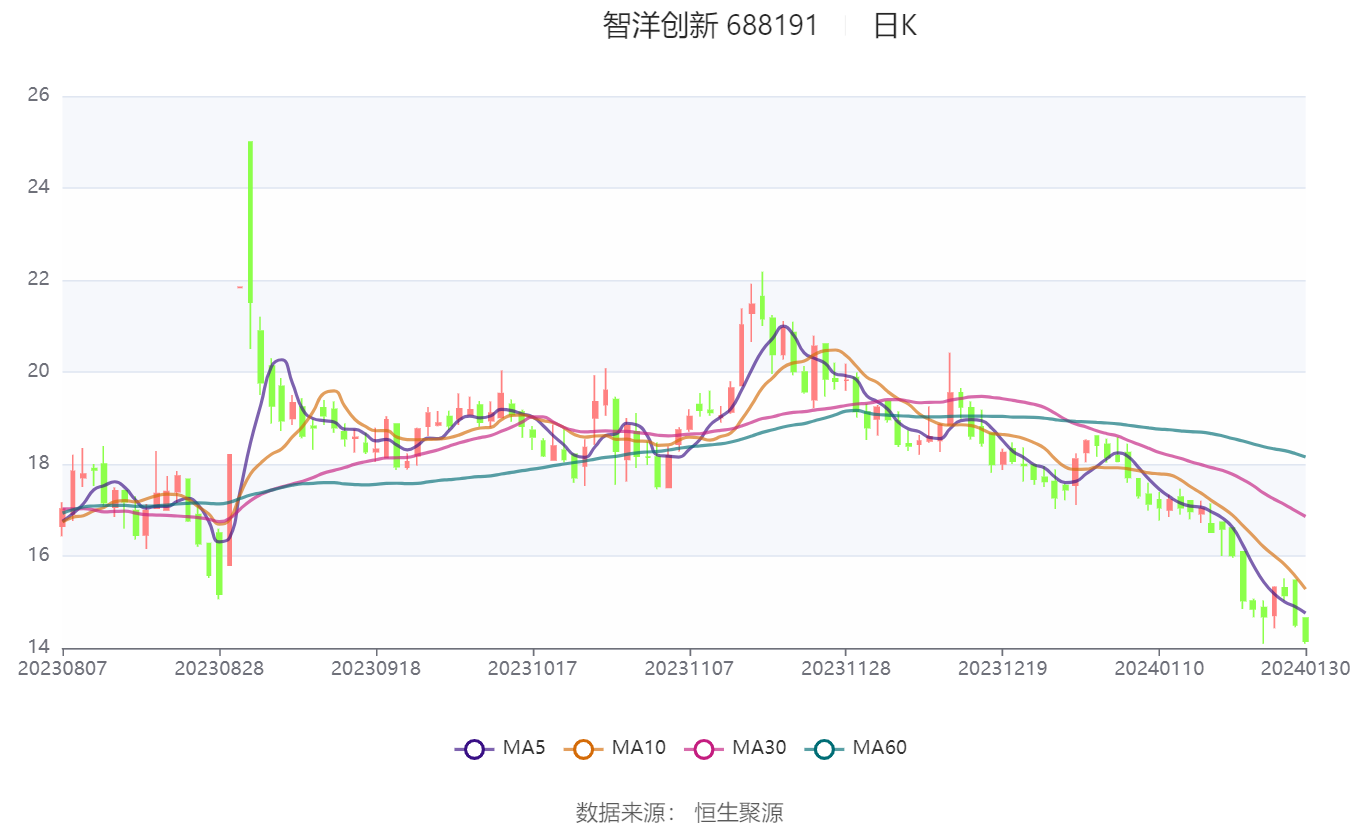Select x-axis date label 20230807
This screenshot has height=828, width=1360.
tap(63, 668)
